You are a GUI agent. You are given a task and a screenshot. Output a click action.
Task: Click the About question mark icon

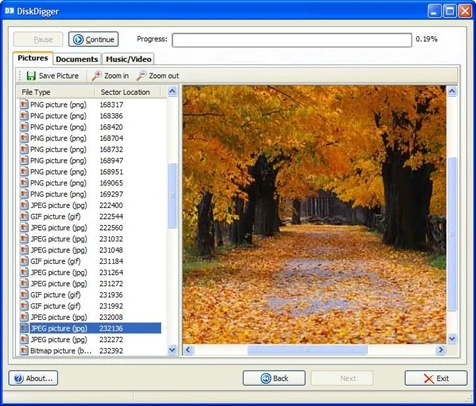(19, 378)
